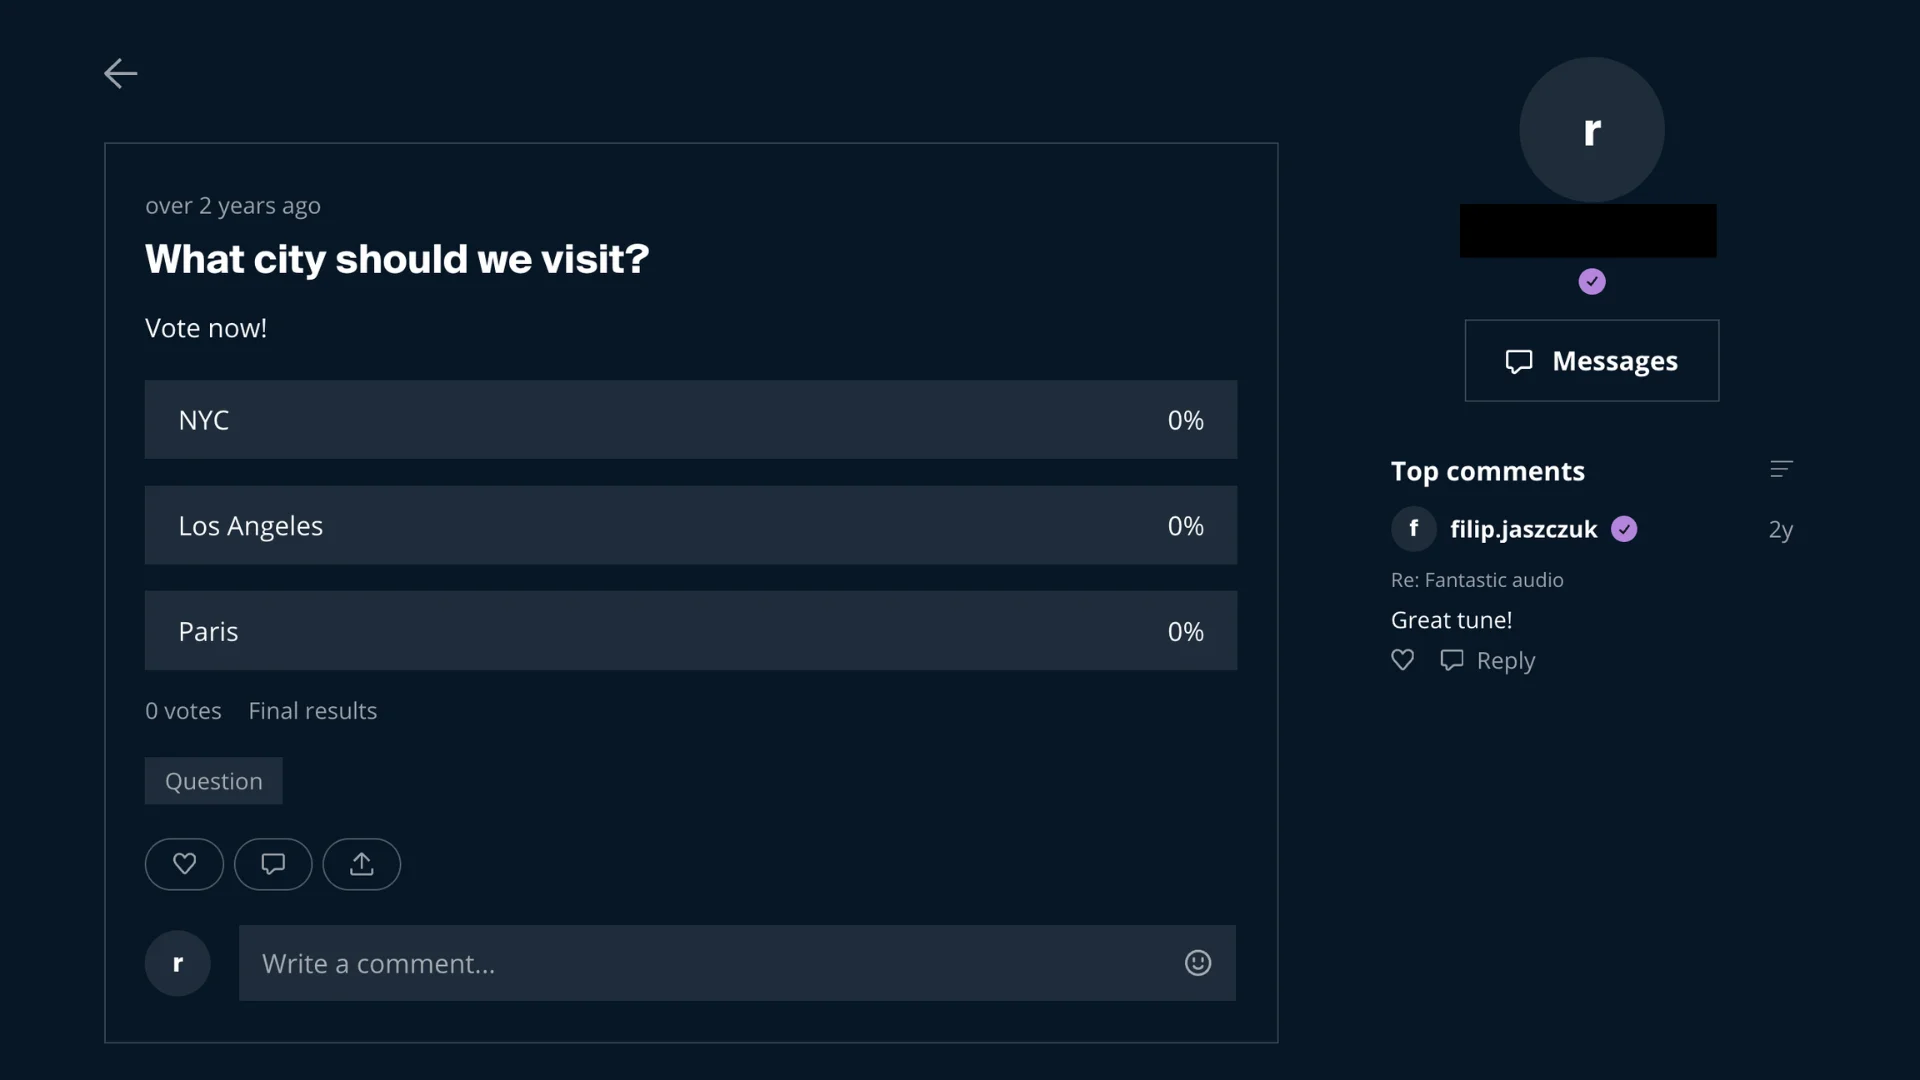Vote for Los Angeles option
1920x1080 pixels.
(690, 525)
